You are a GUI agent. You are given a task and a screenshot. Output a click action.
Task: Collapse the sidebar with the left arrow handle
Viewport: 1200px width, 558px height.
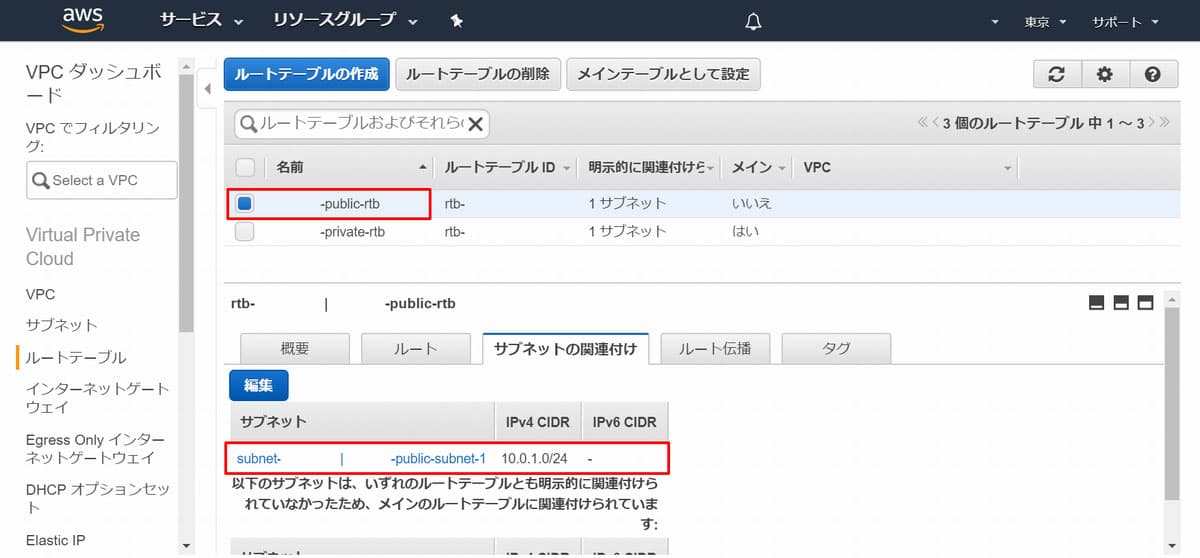click(x=207, y=89)
